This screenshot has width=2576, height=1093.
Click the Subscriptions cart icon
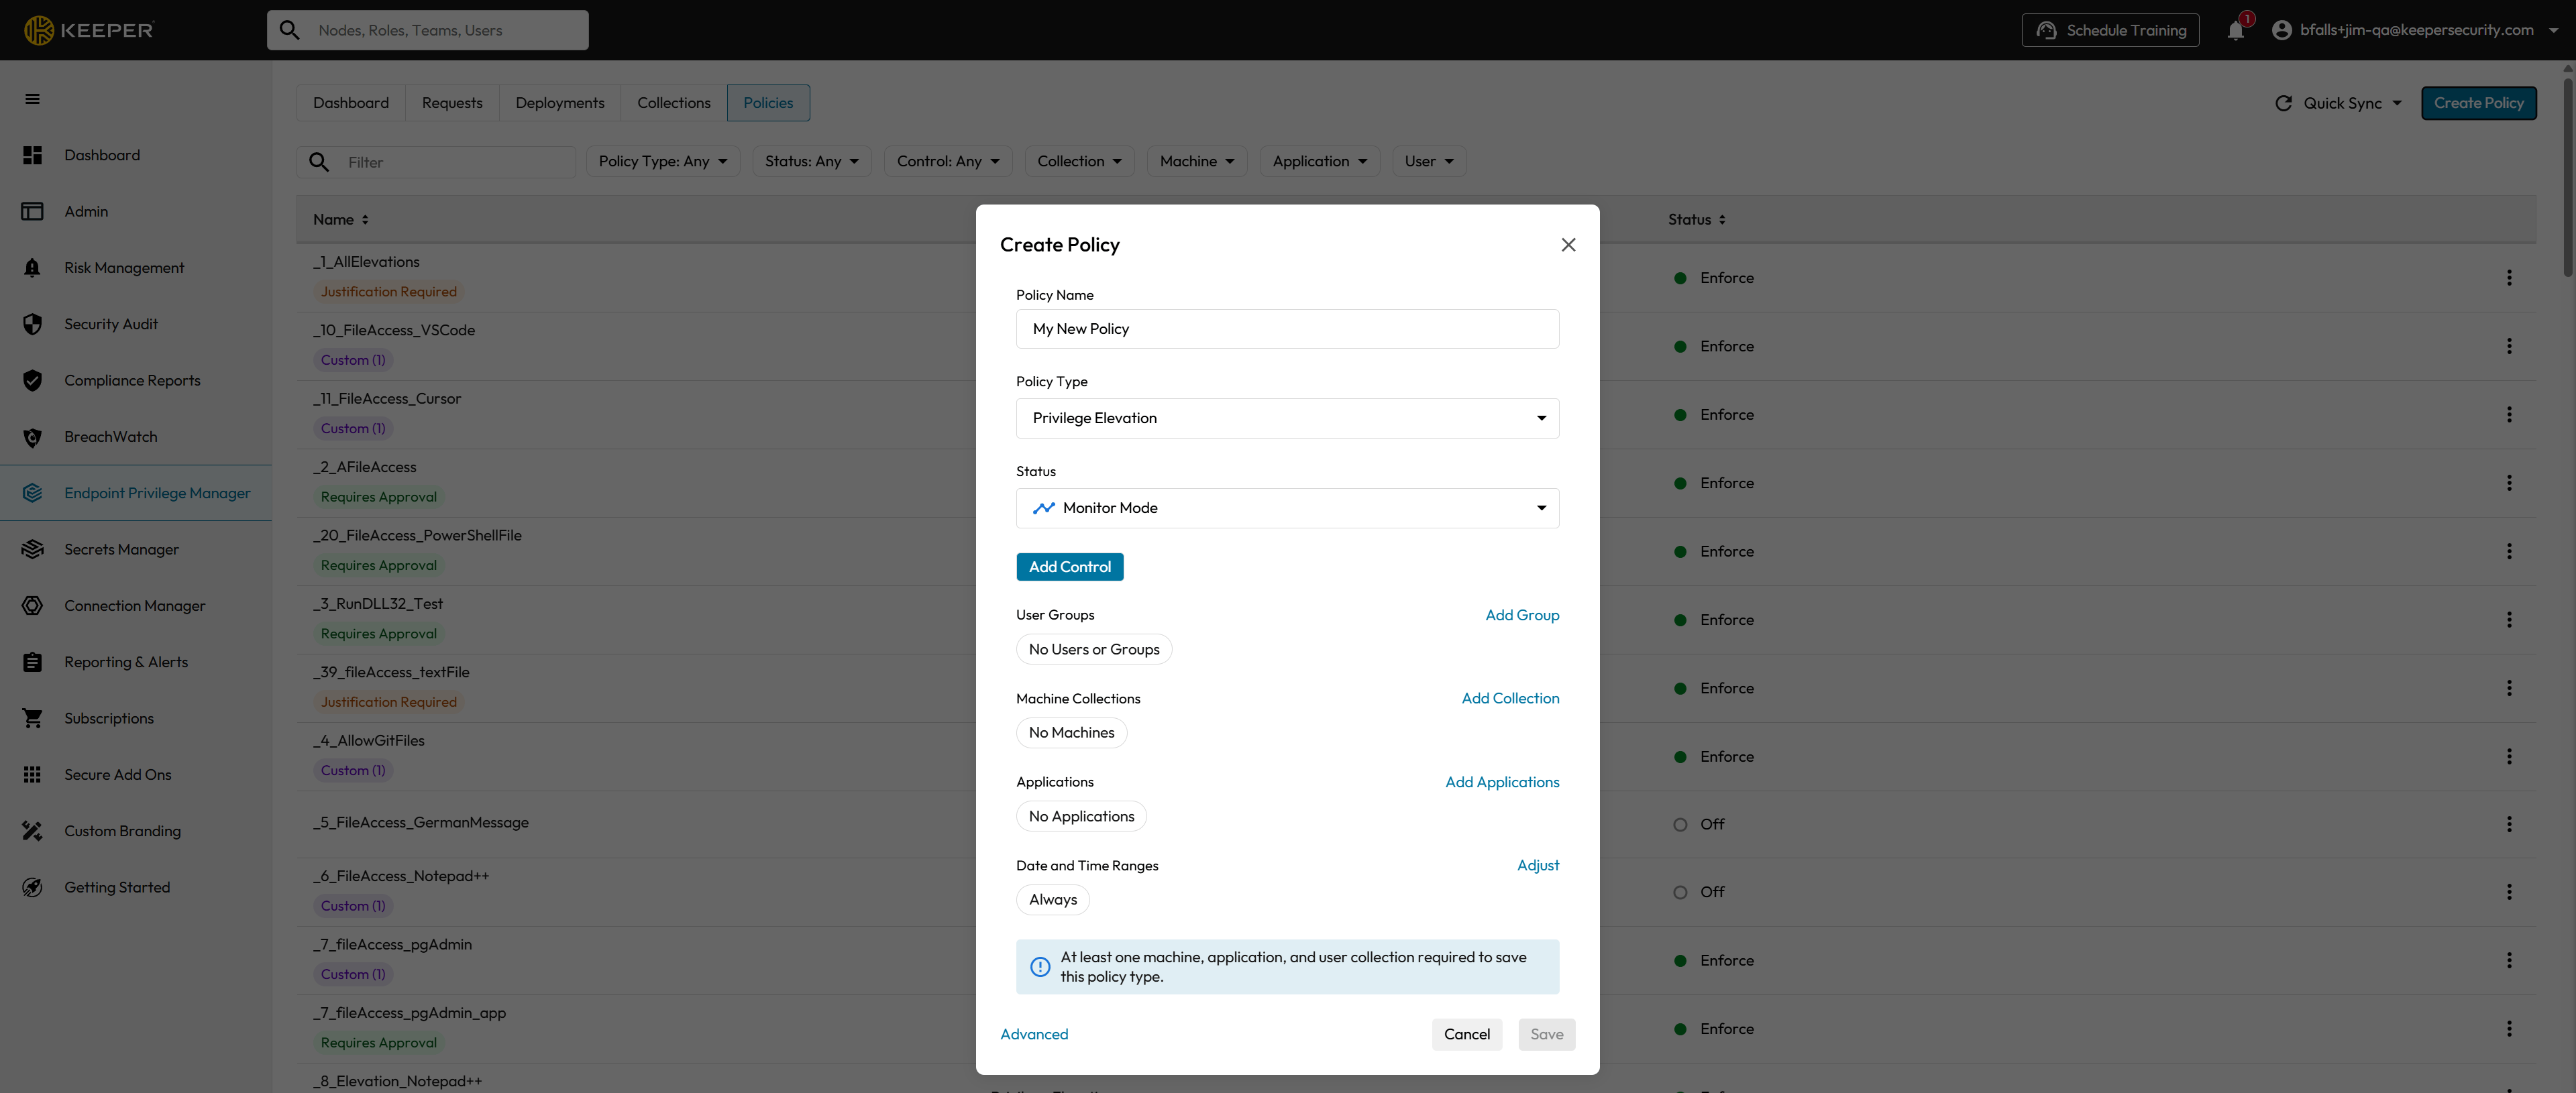coord(32,718)
